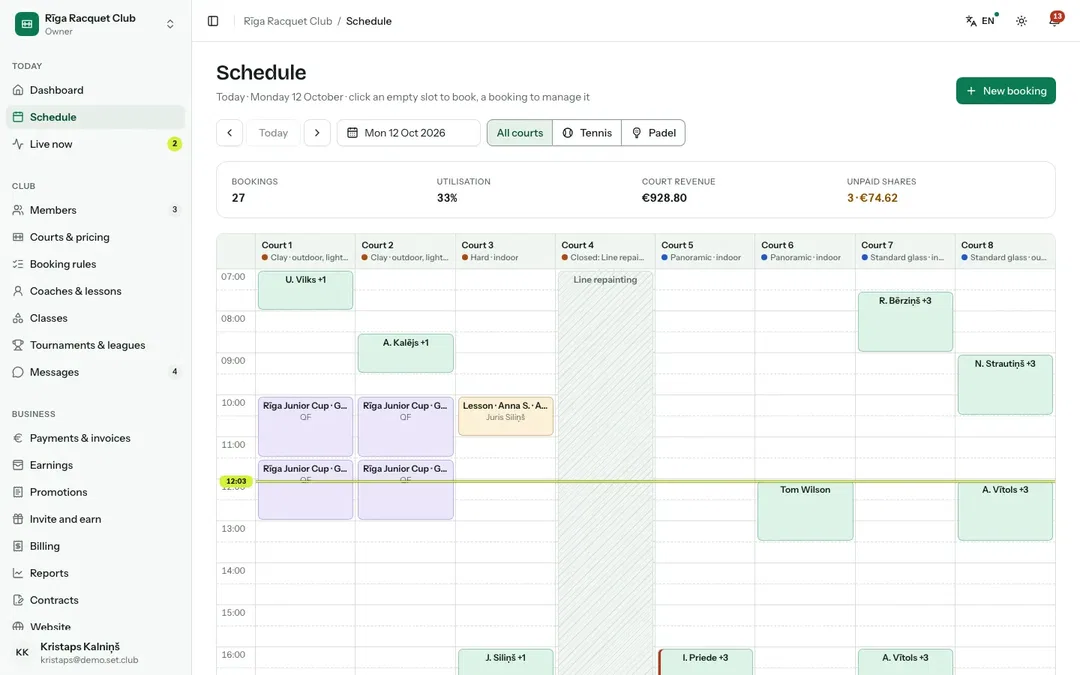Open Live now in sidebar

click(x=96, y=144)
